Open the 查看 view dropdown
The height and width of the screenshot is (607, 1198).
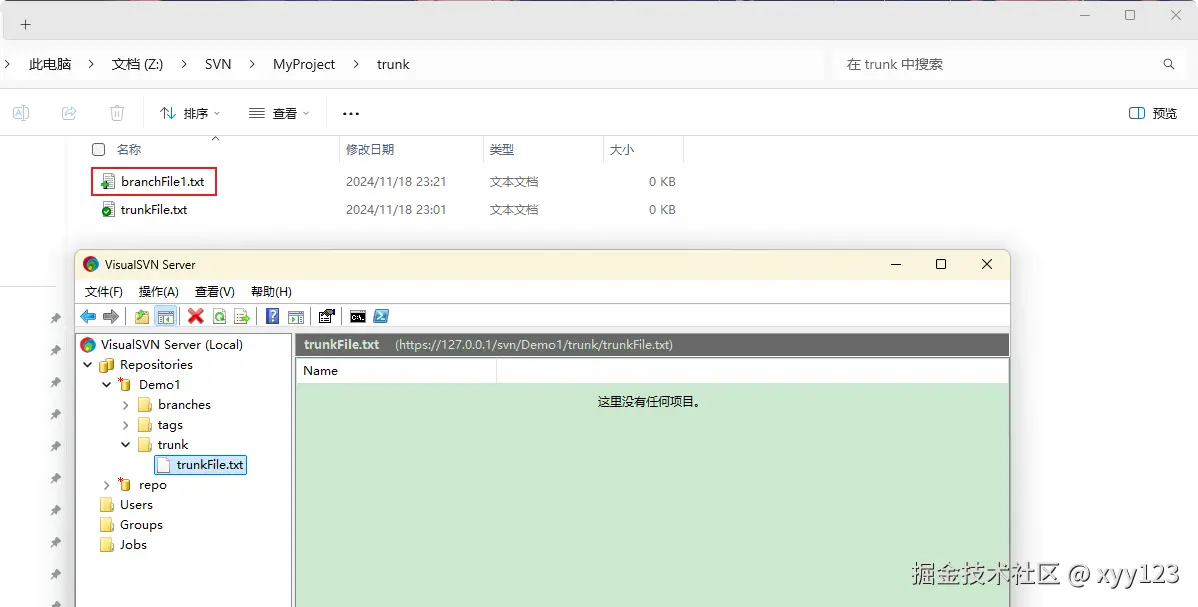(279, 113)
